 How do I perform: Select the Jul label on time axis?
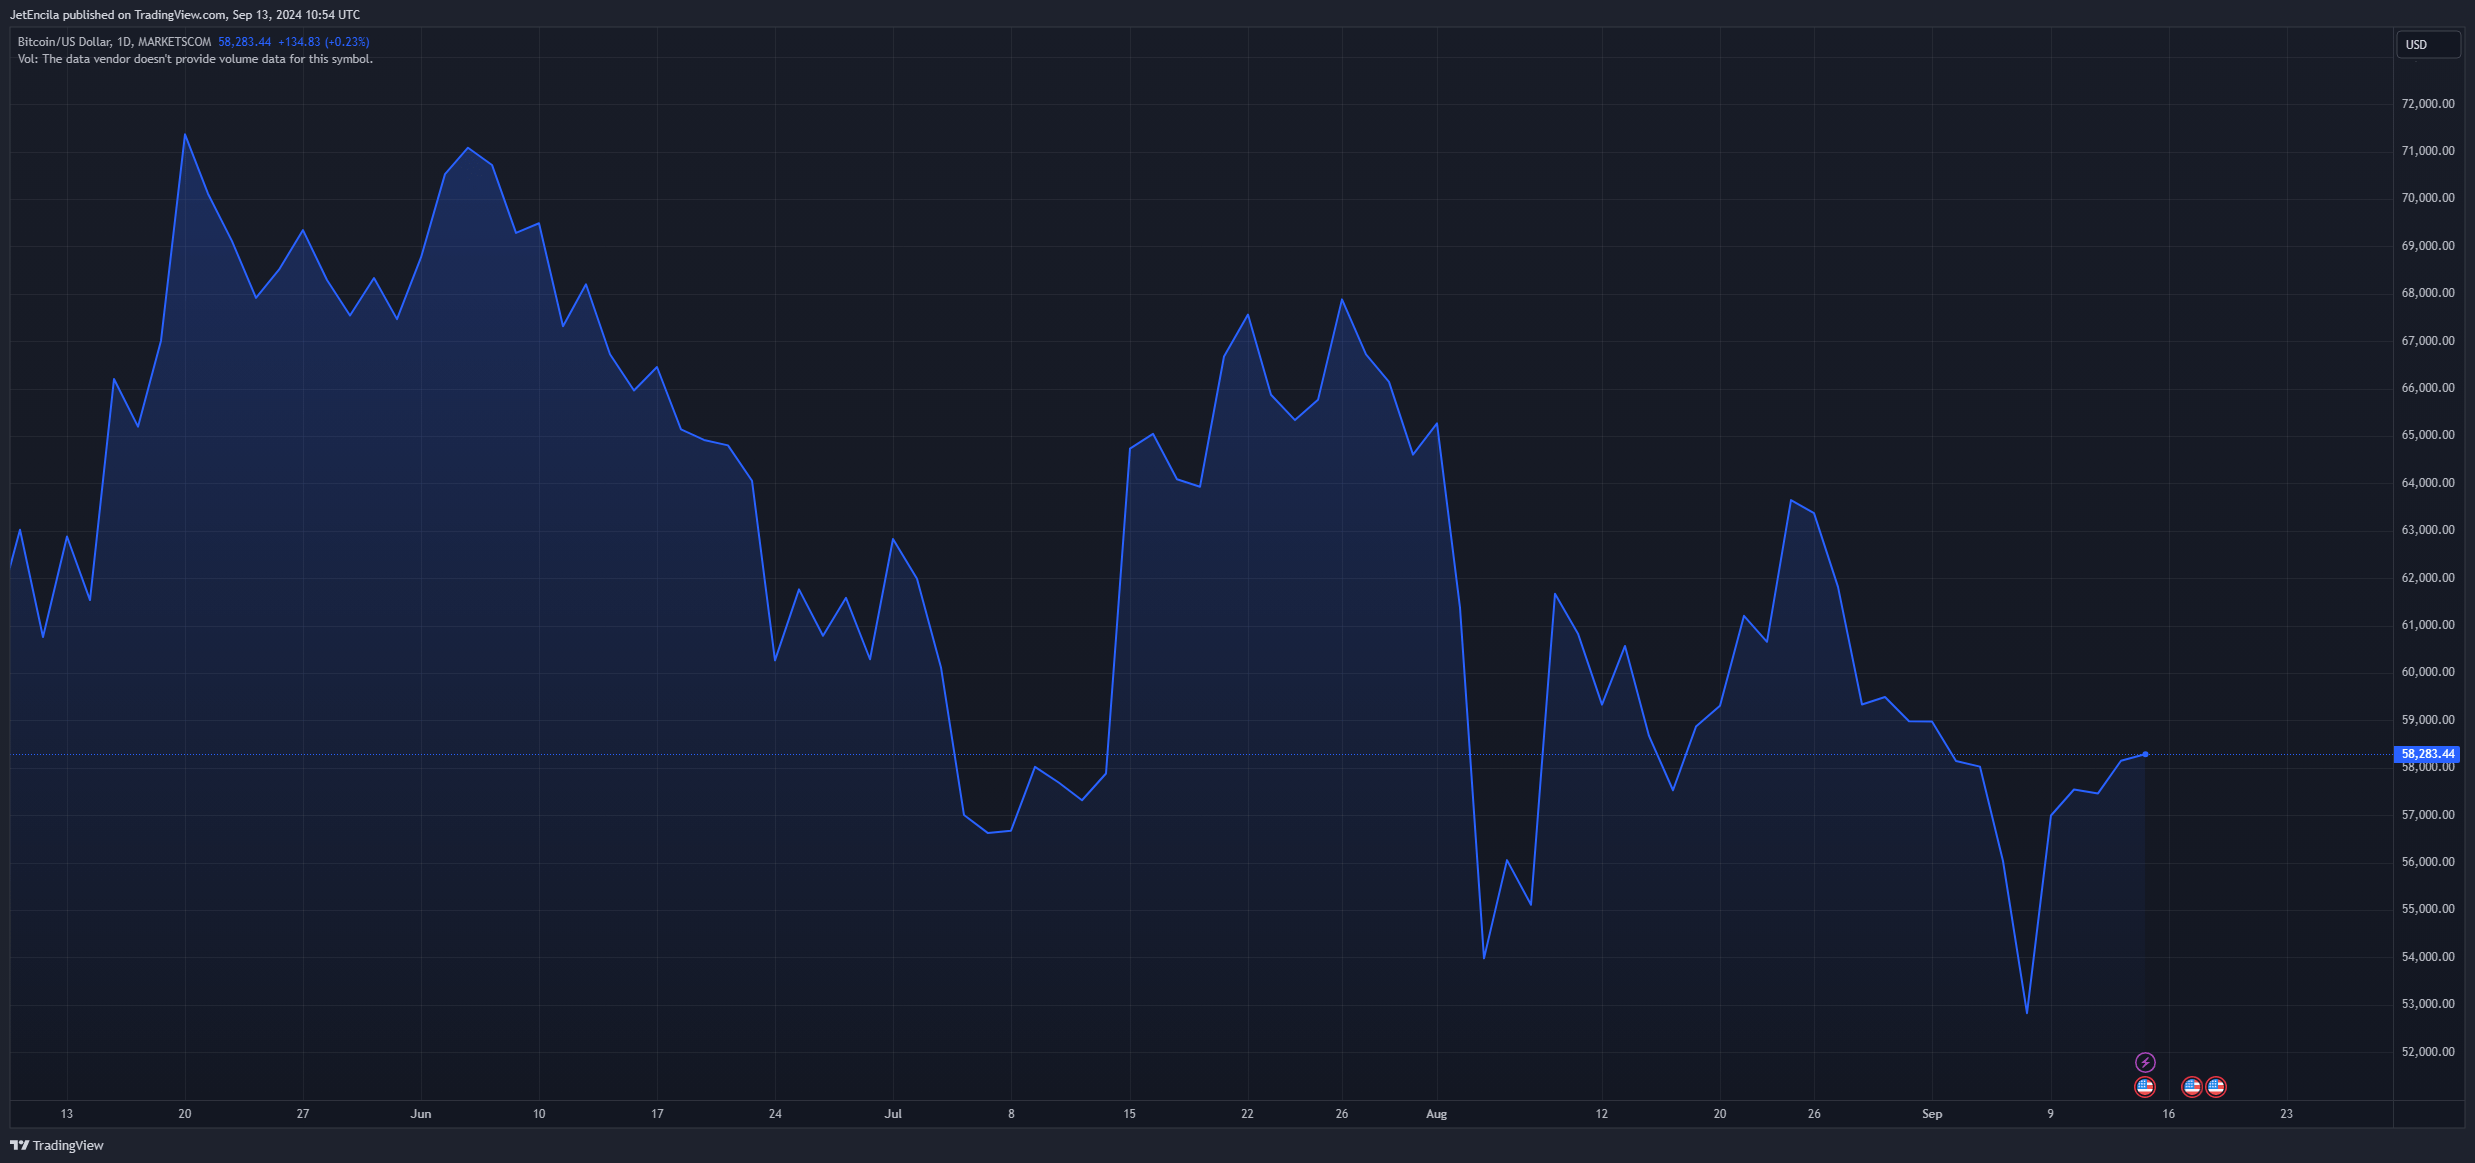pyautogui.click(x=893, y=1114)
